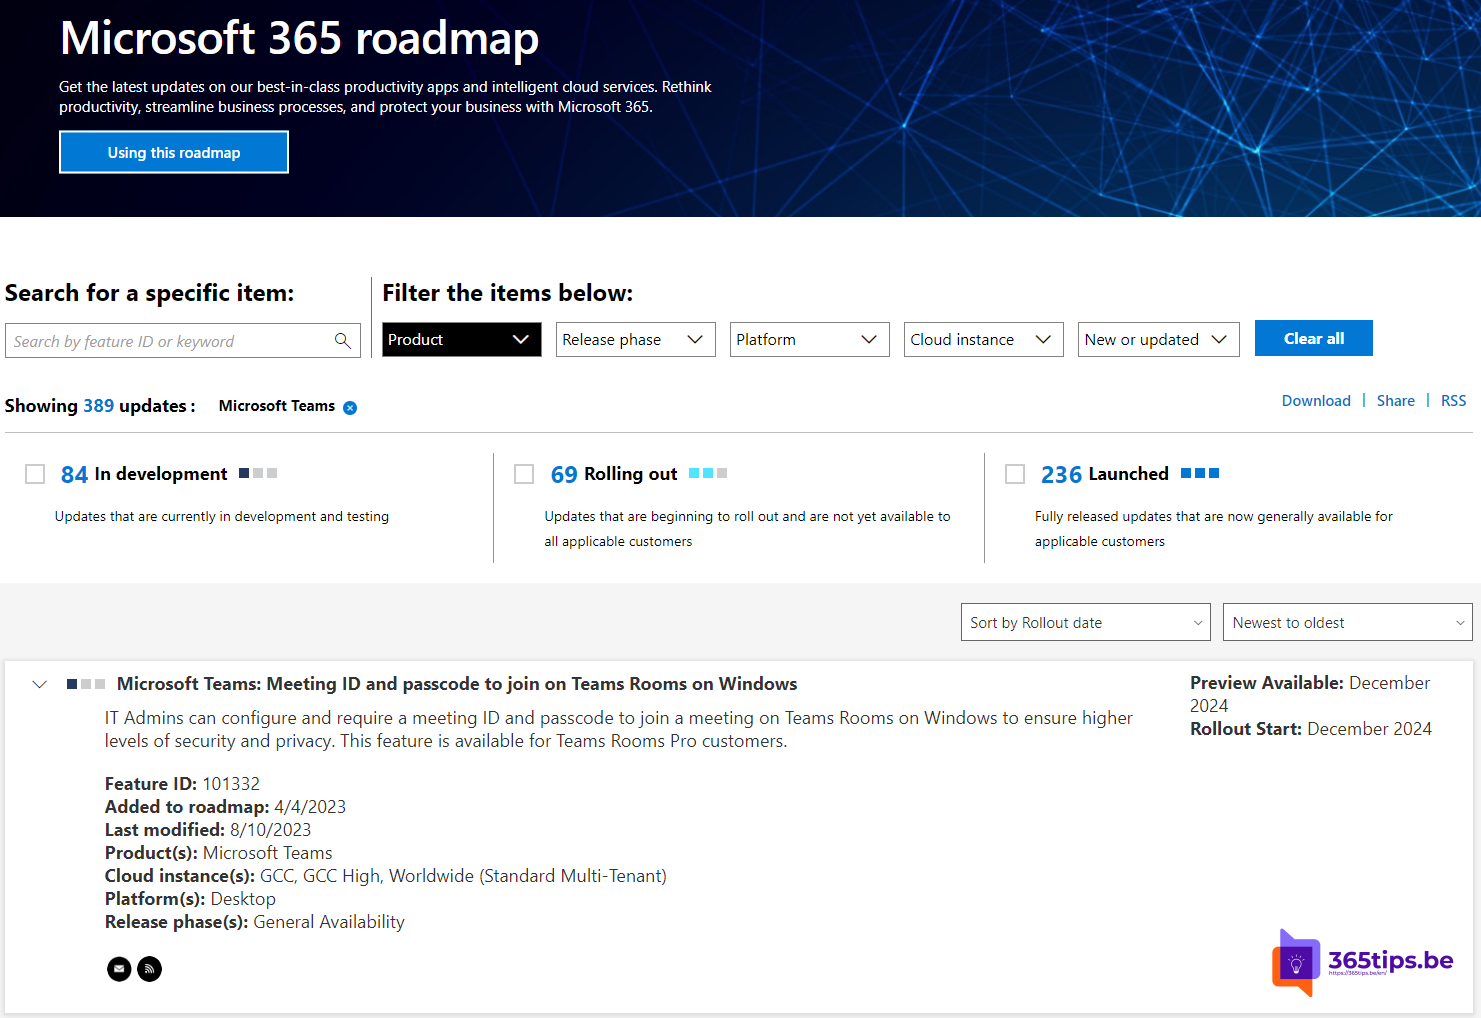Click the Cloud instance(s) GCC text line
The image size is (1481, 1018).
click(386, 876)
